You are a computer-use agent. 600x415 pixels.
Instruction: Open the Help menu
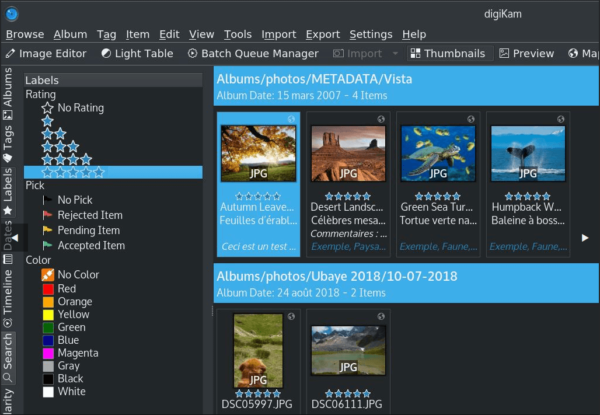[x=414, y=34]
